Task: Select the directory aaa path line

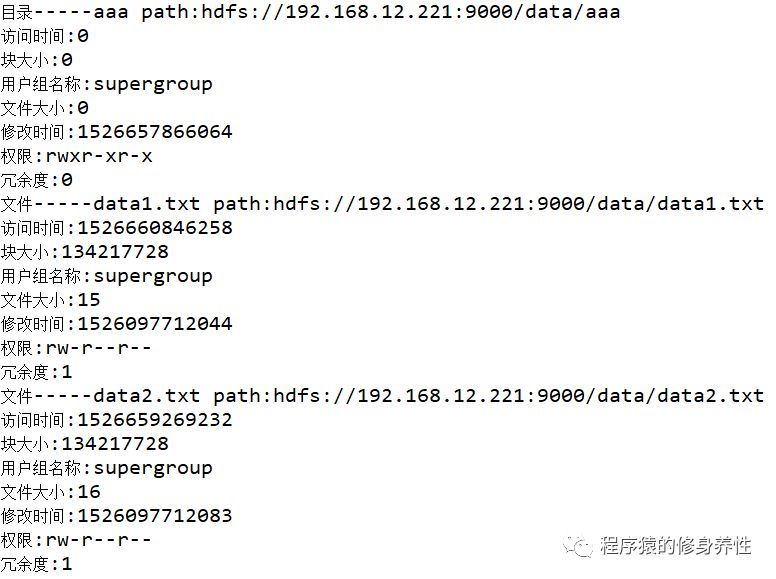Action: pyautogui.click(x=310, y=12)
